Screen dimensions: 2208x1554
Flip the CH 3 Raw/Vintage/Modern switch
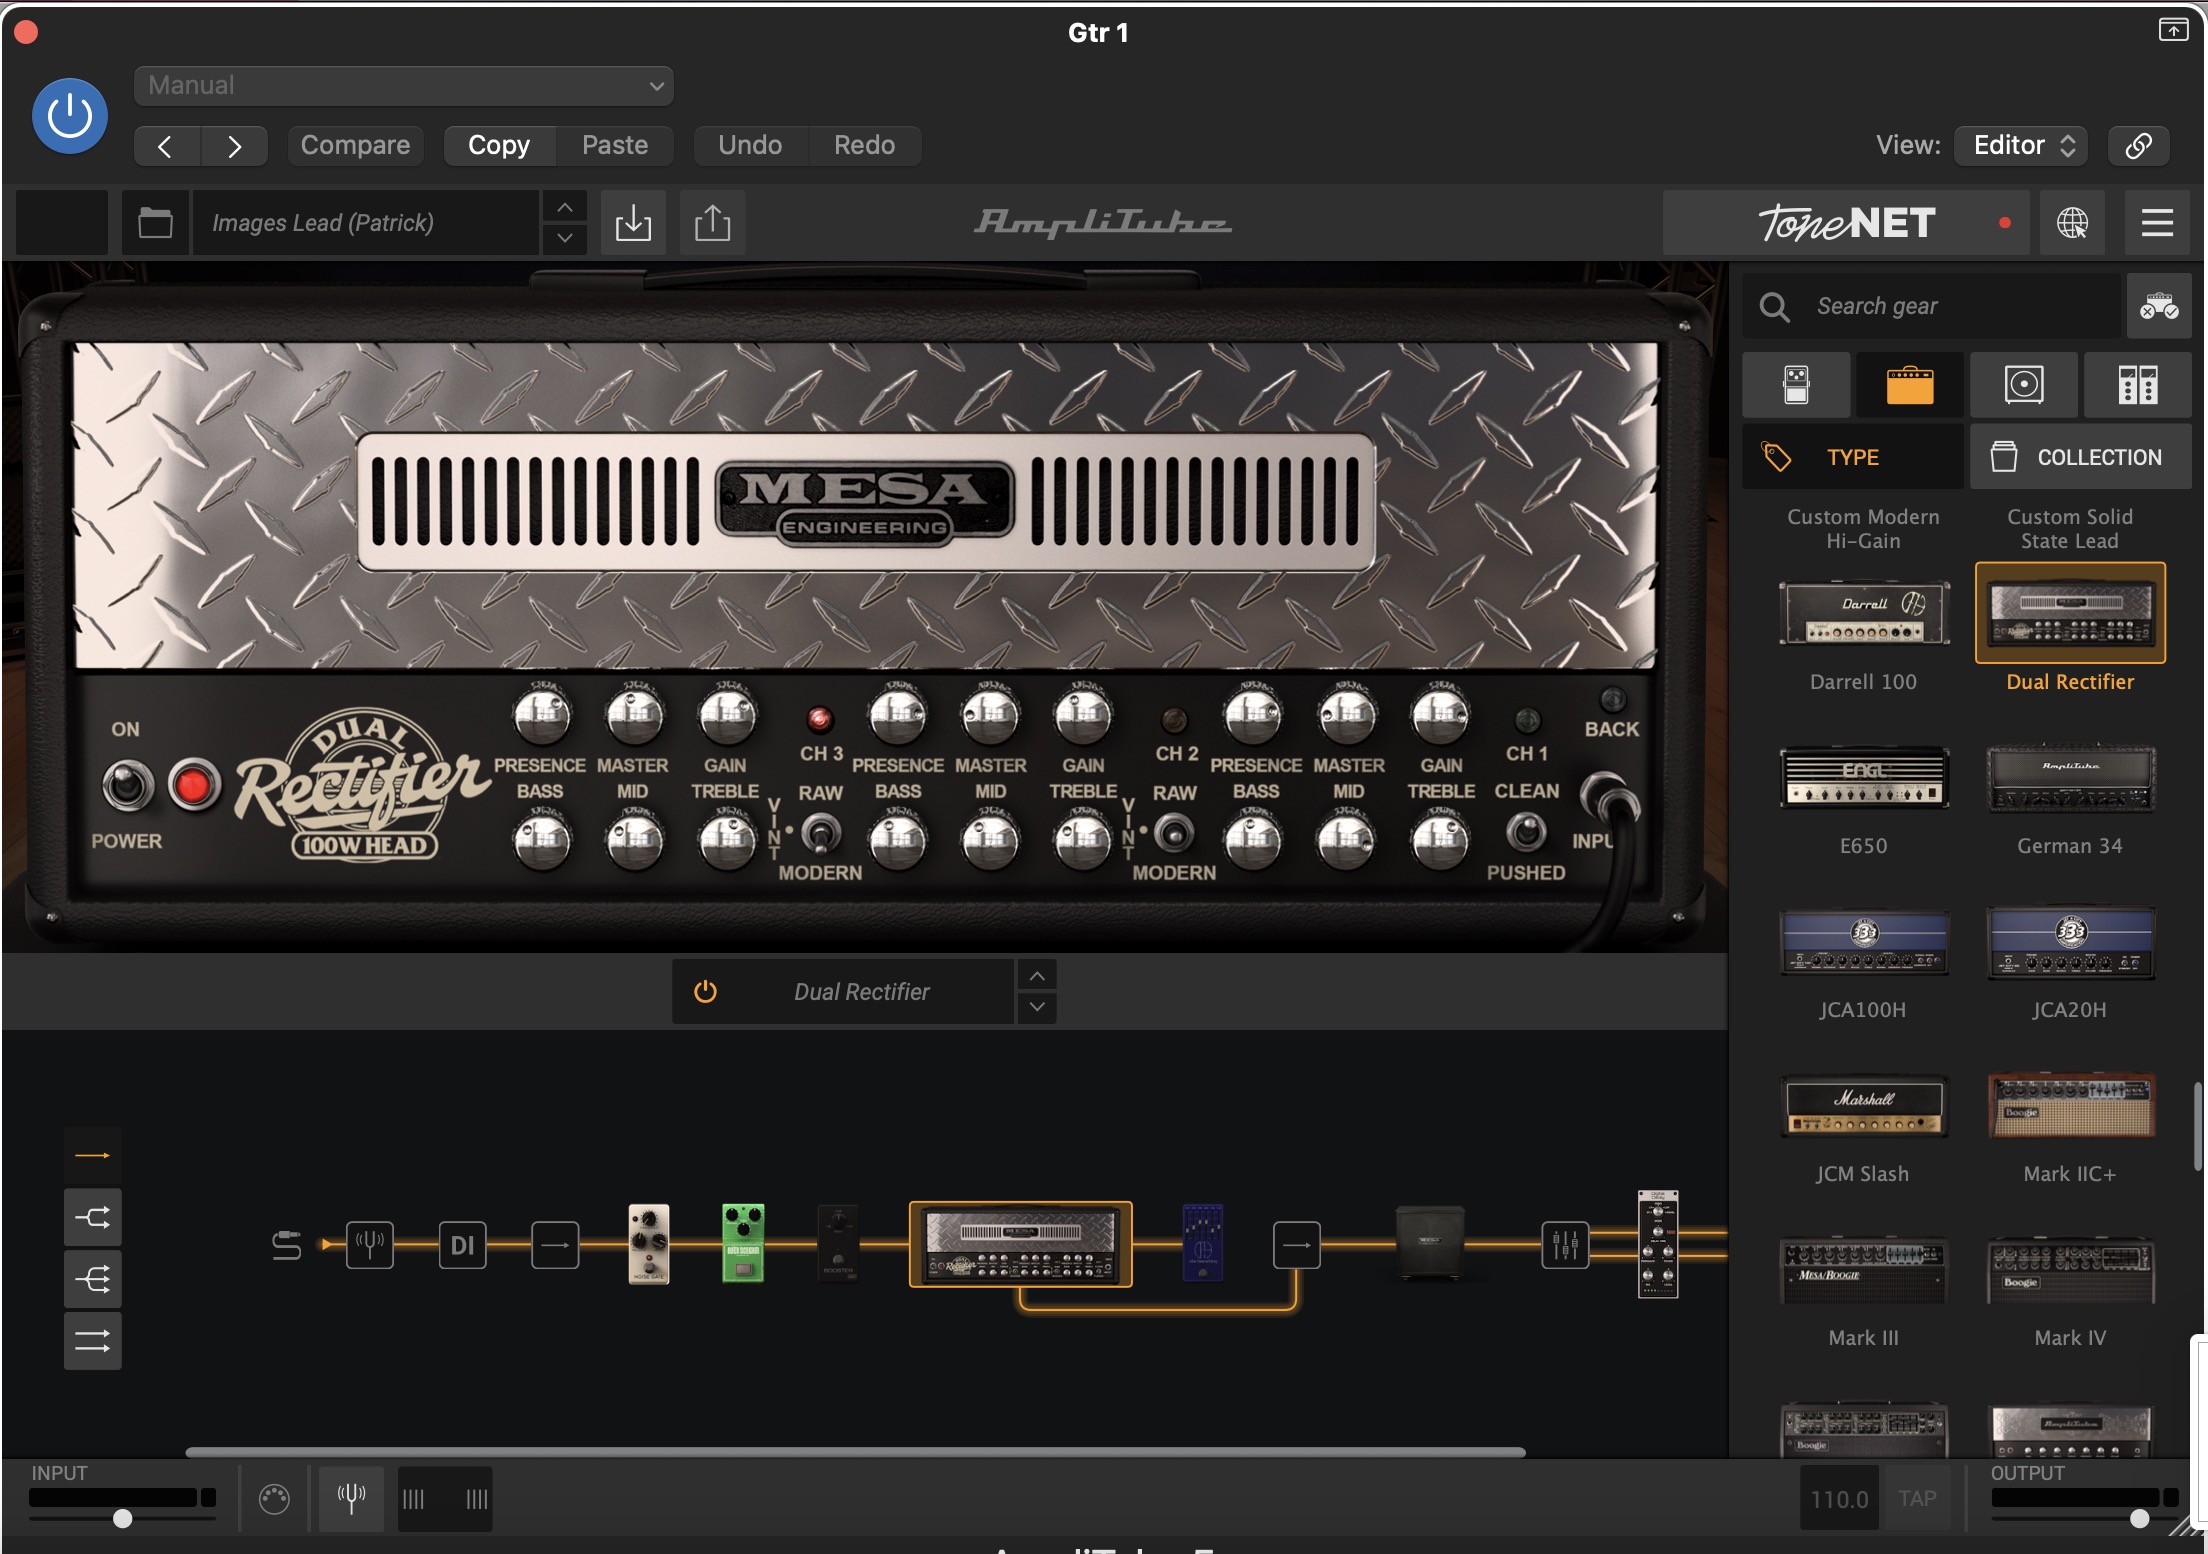[x=821, y=832]
